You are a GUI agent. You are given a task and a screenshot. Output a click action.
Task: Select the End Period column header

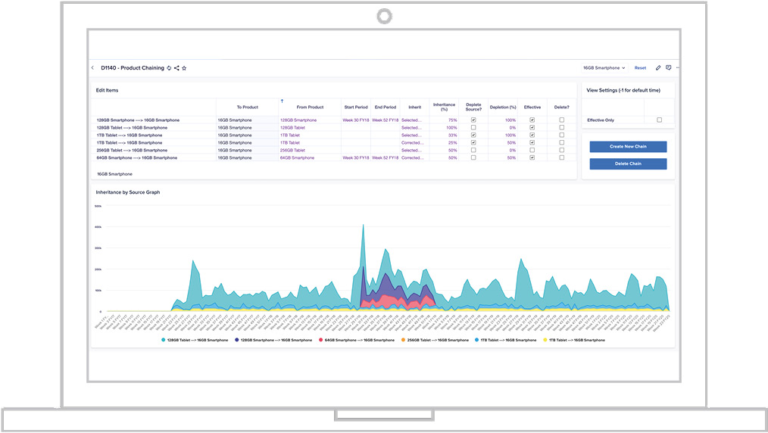(385, 107)
